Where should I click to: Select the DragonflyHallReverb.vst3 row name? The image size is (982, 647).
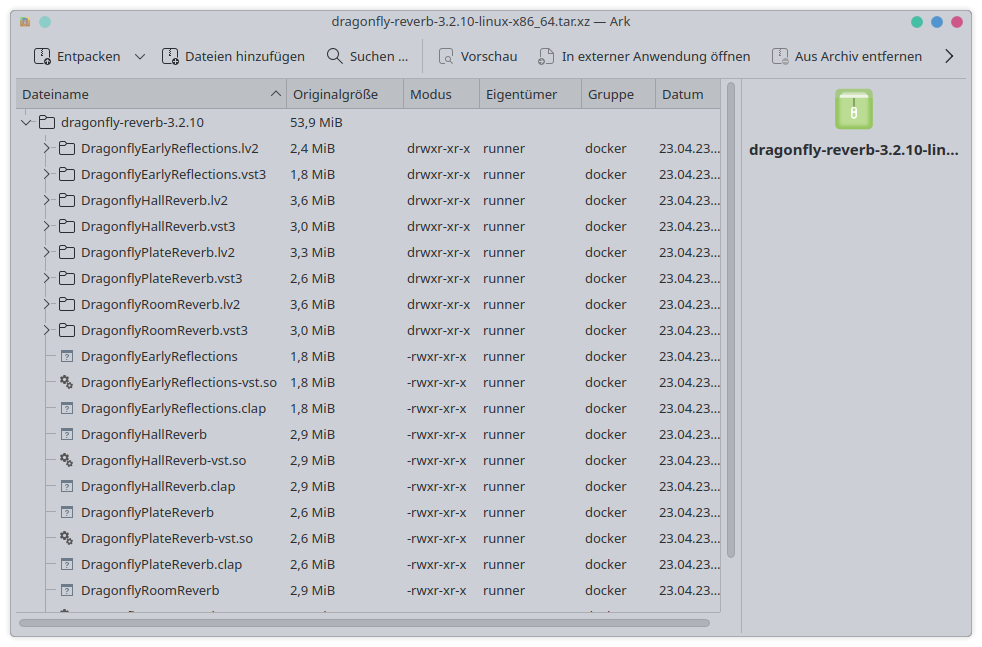158,226
